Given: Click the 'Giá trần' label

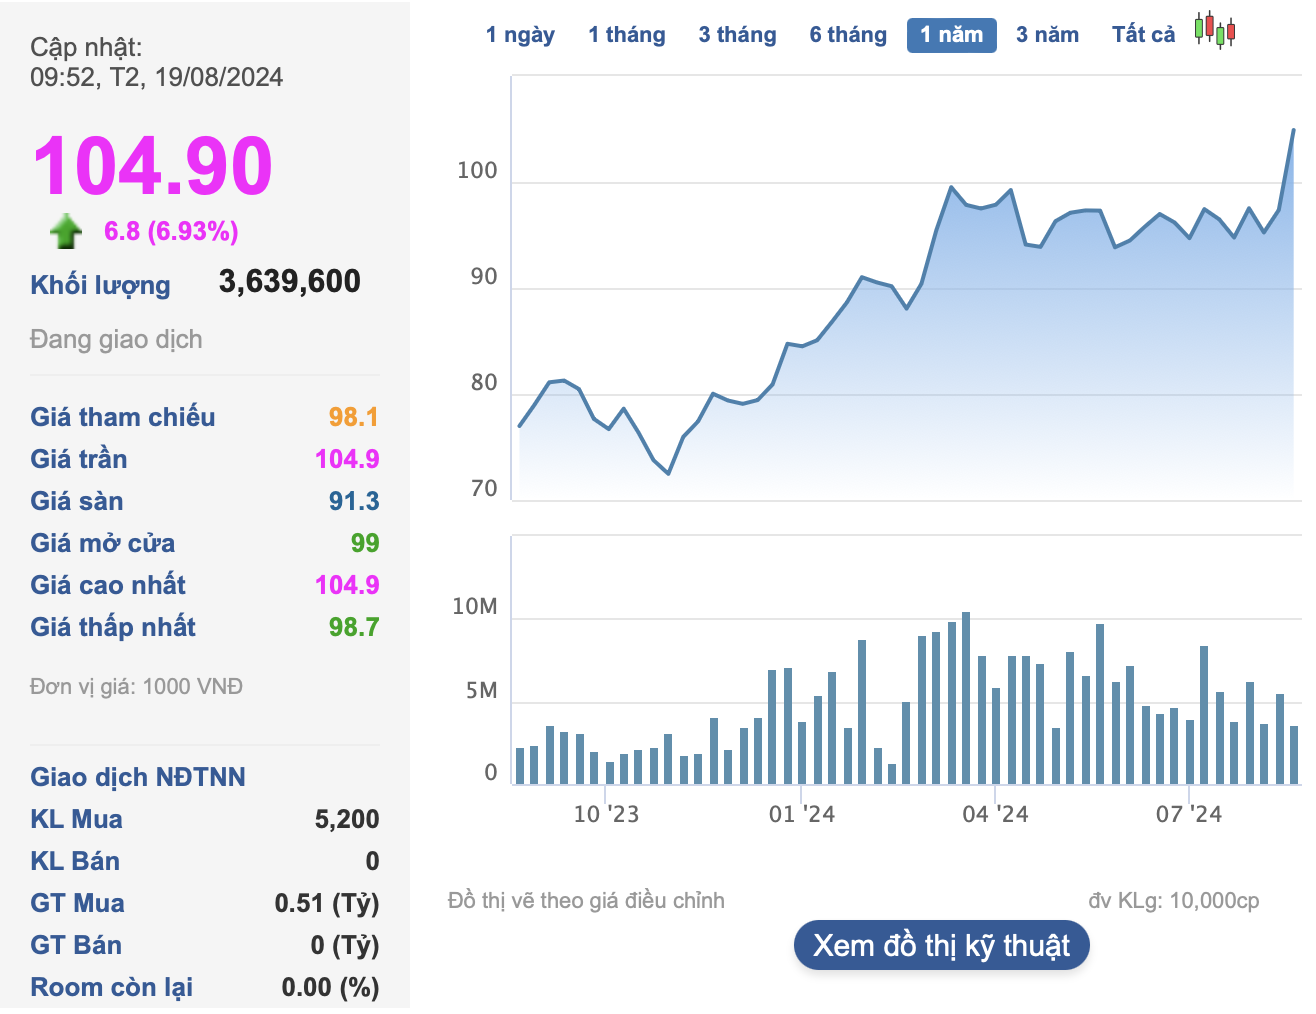Looking at the screenshot, I should pyautogui.click(x=79, y=459).
